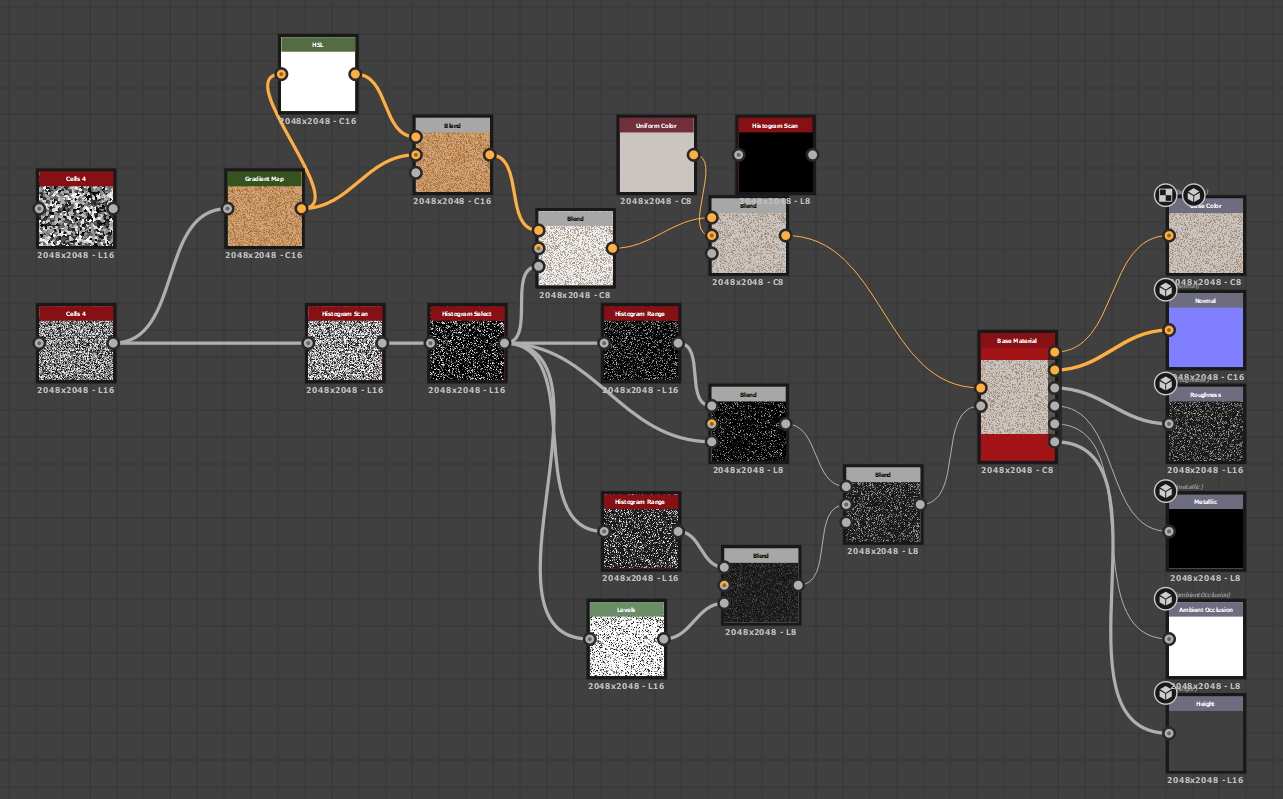Click the Levels node input connector

click(590, 638)
